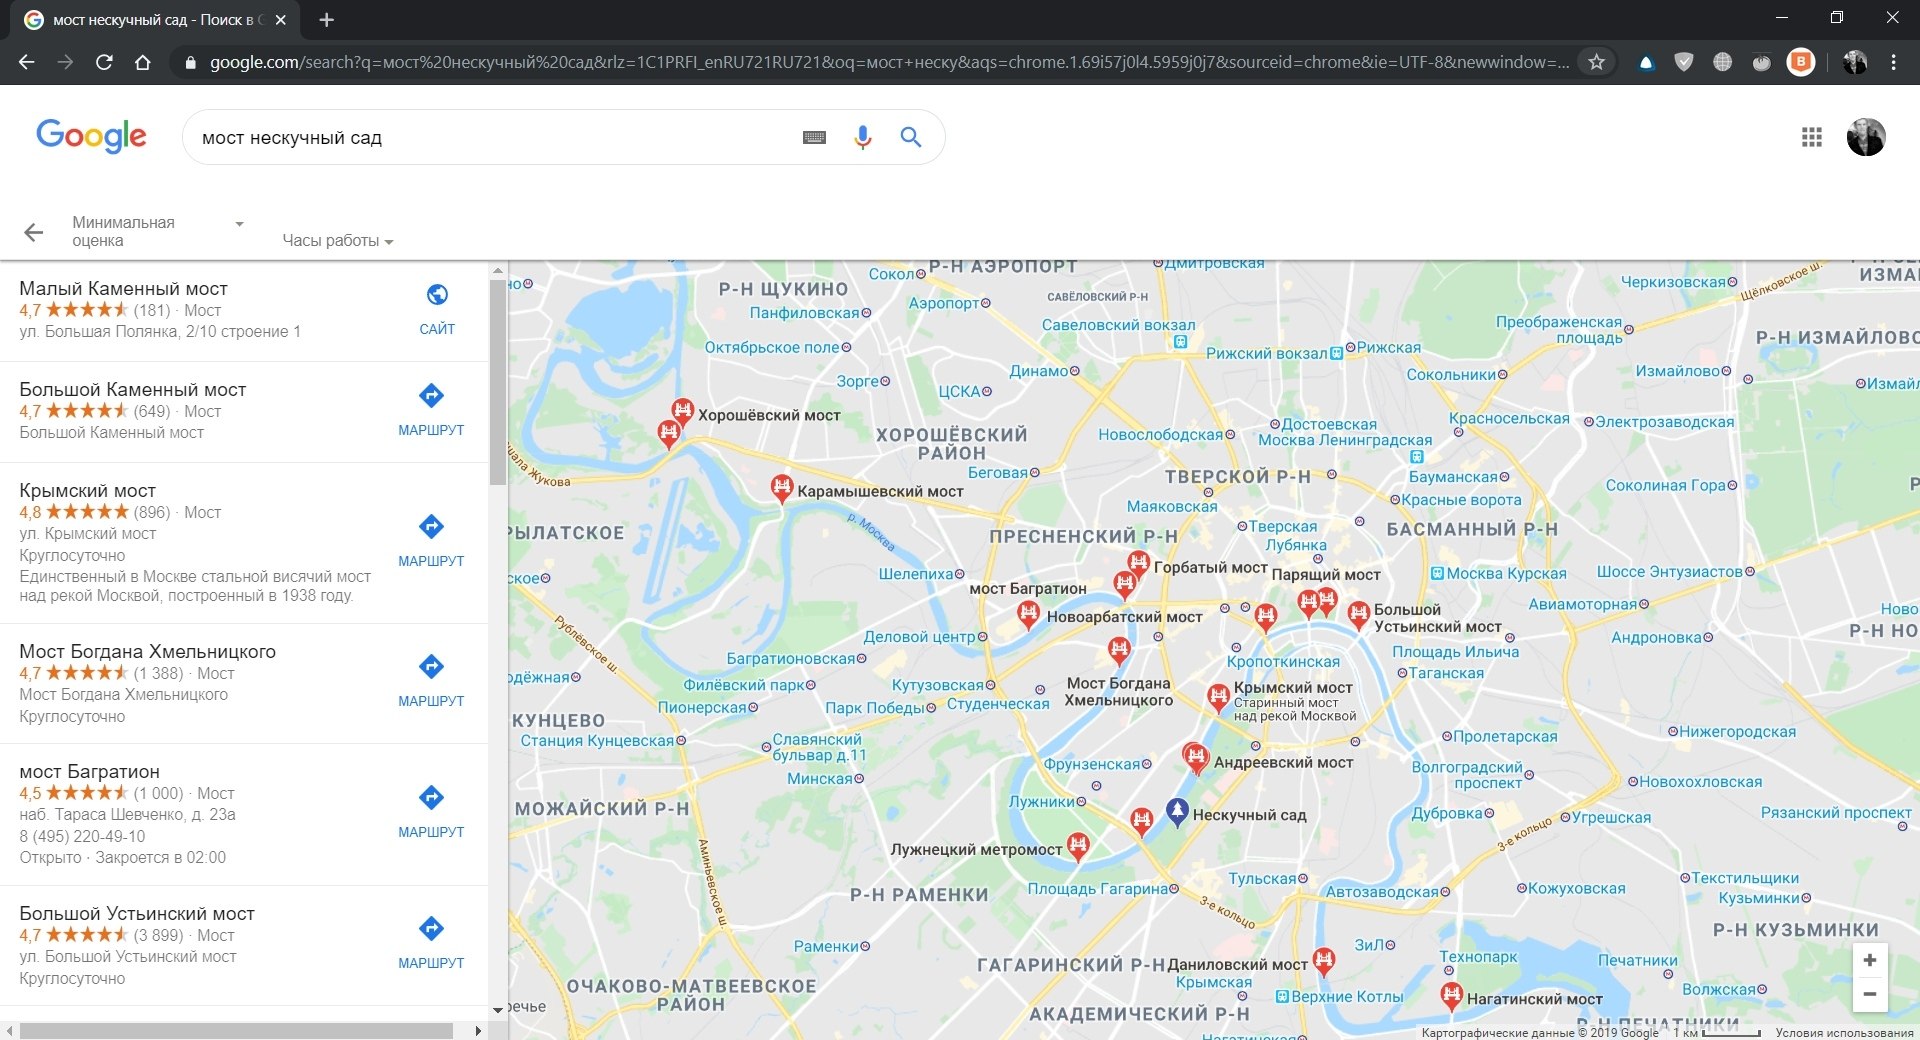The width and height of the screenshot is (1920, 1040).
Task: Open the shield extension icon
Action: click(x=1684, y=62)
